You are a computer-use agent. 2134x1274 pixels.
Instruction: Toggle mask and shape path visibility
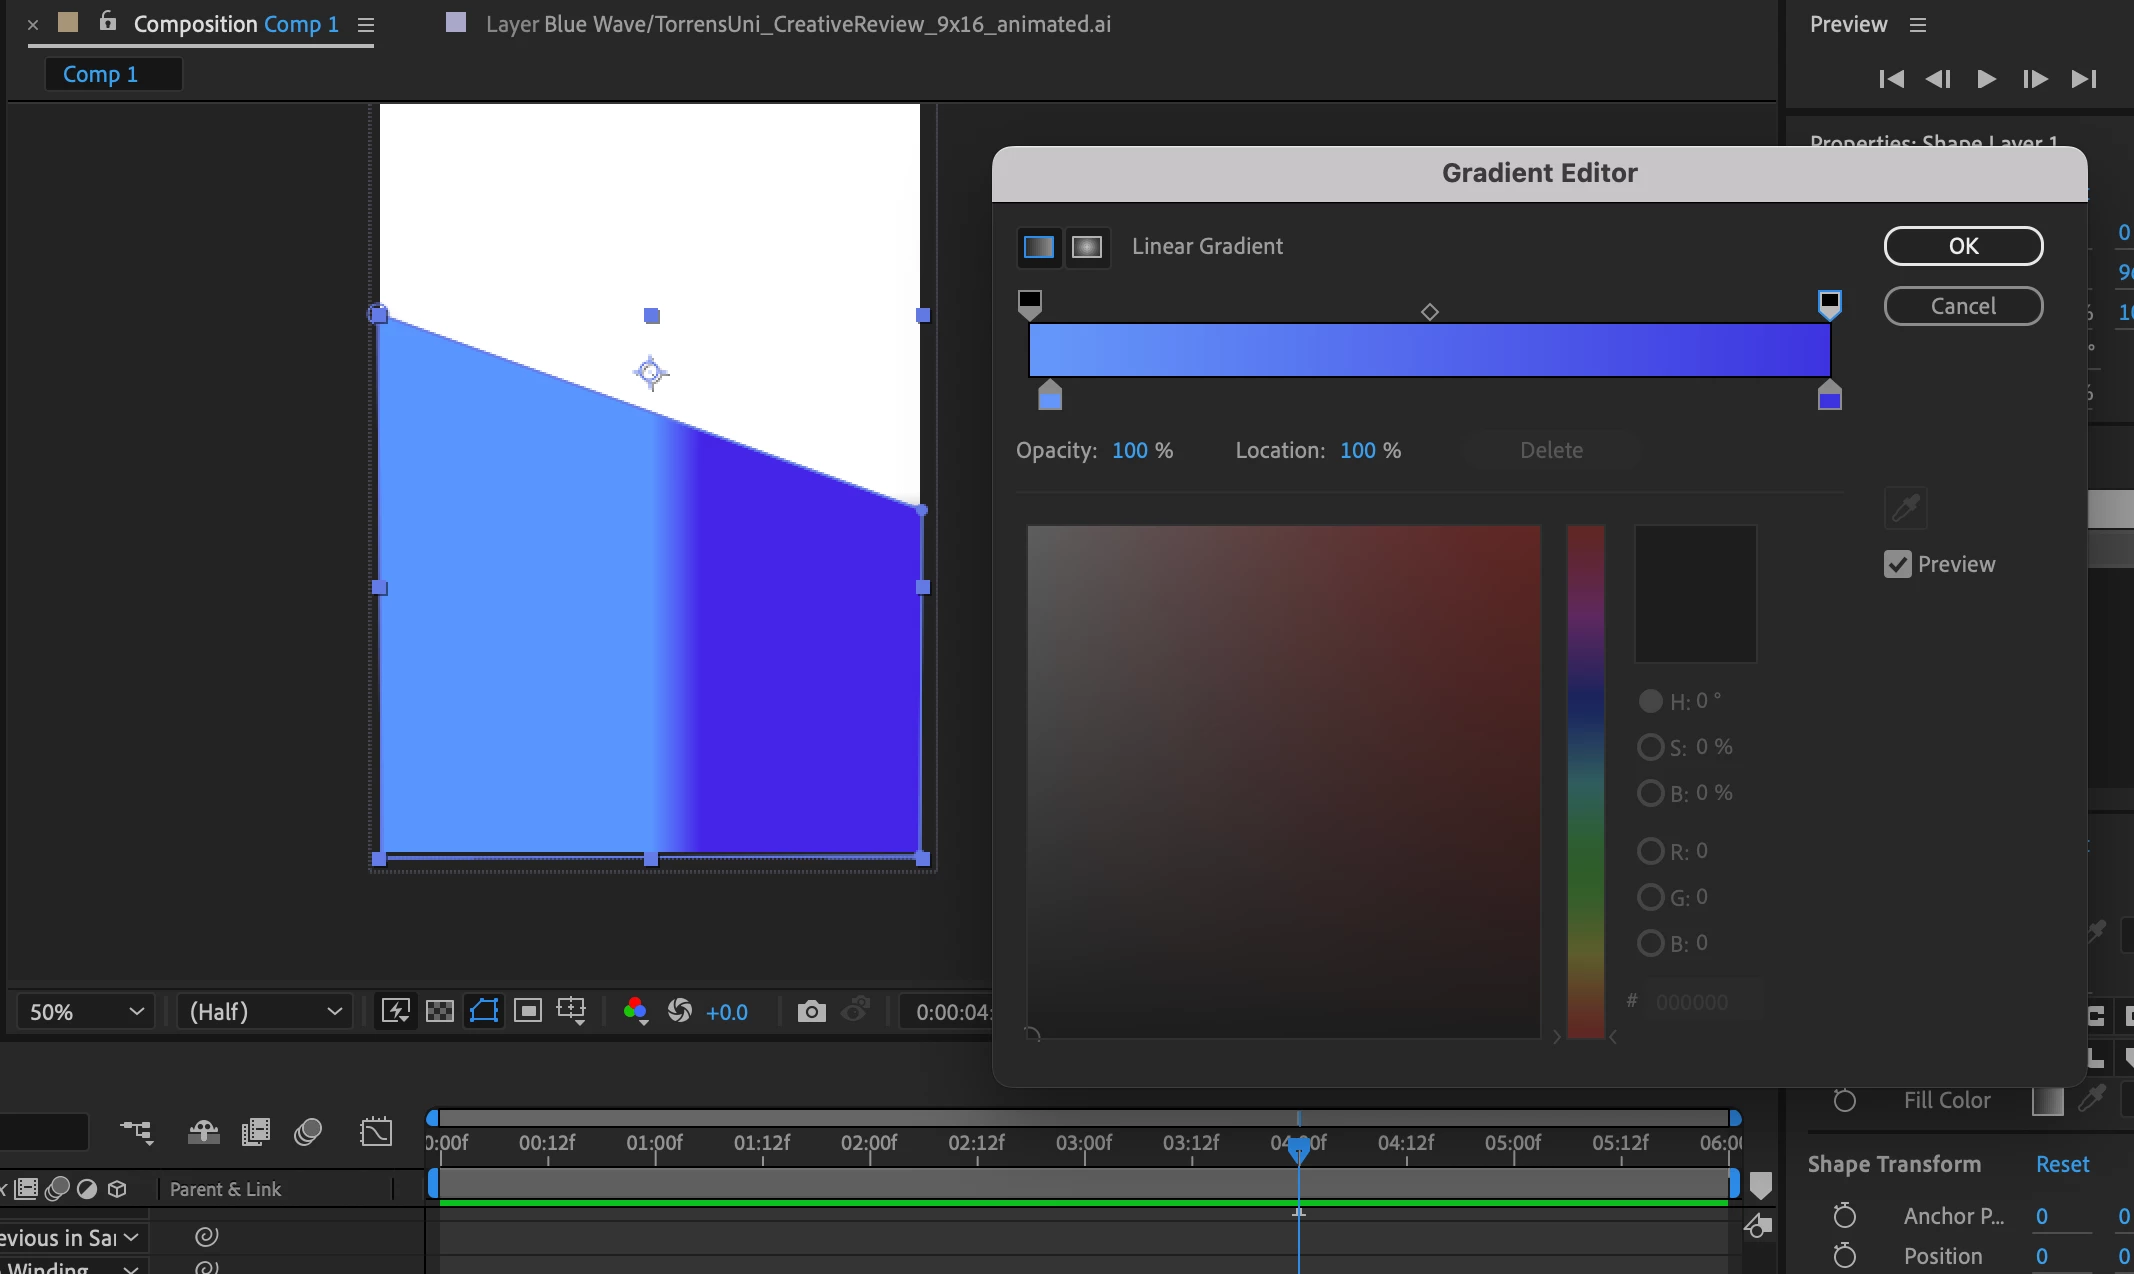coord(484,1011)
